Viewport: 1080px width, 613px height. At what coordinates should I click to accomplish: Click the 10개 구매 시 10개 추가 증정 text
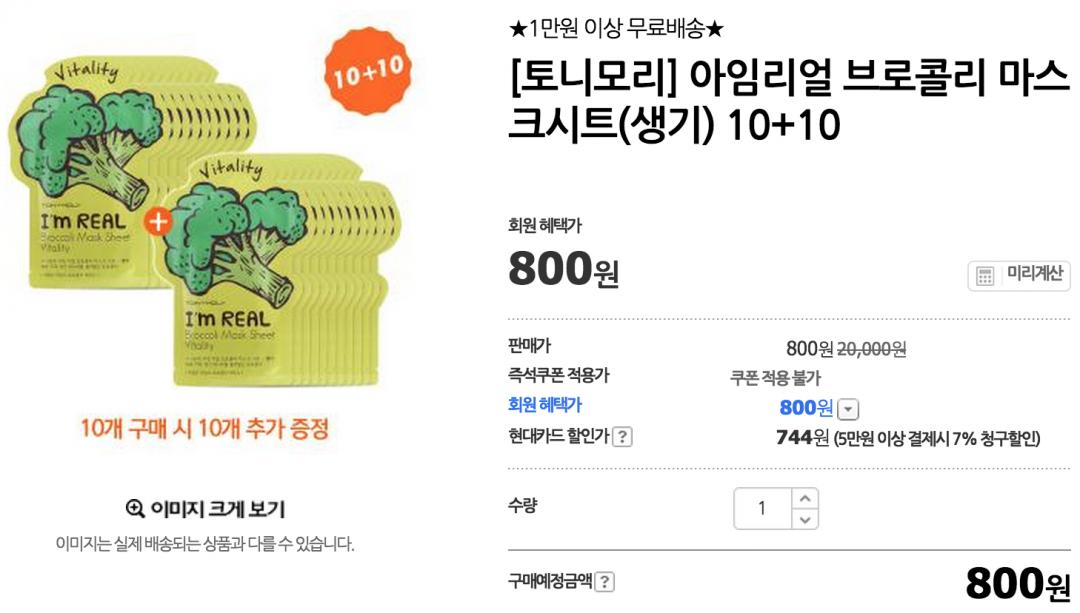205,429
